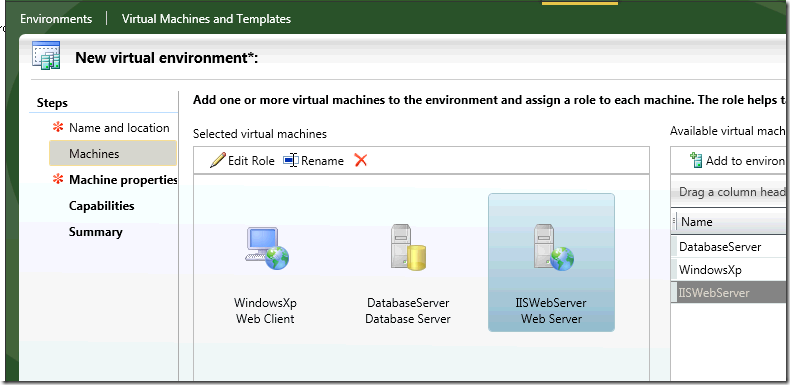The image size is (790, 385).
Task: Click the IISWebServer Web Server label
Action: 551,311
